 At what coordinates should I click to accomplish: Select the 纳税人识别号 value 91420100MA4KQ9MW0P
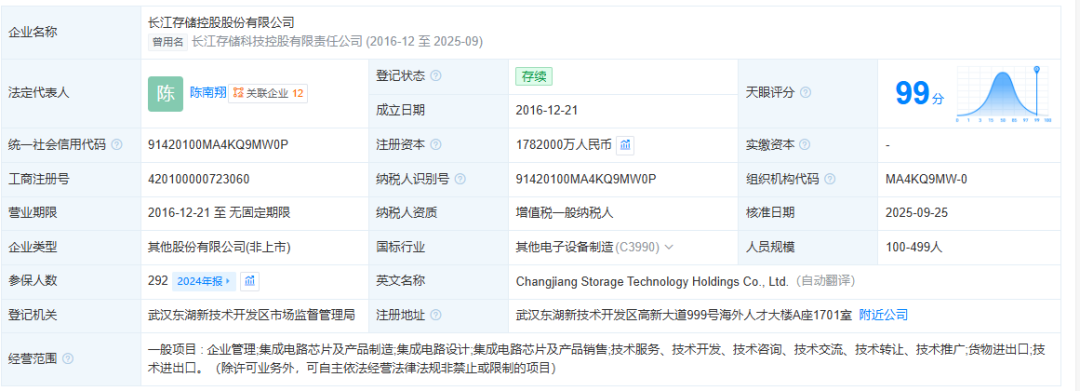click(x=585, y=179)
